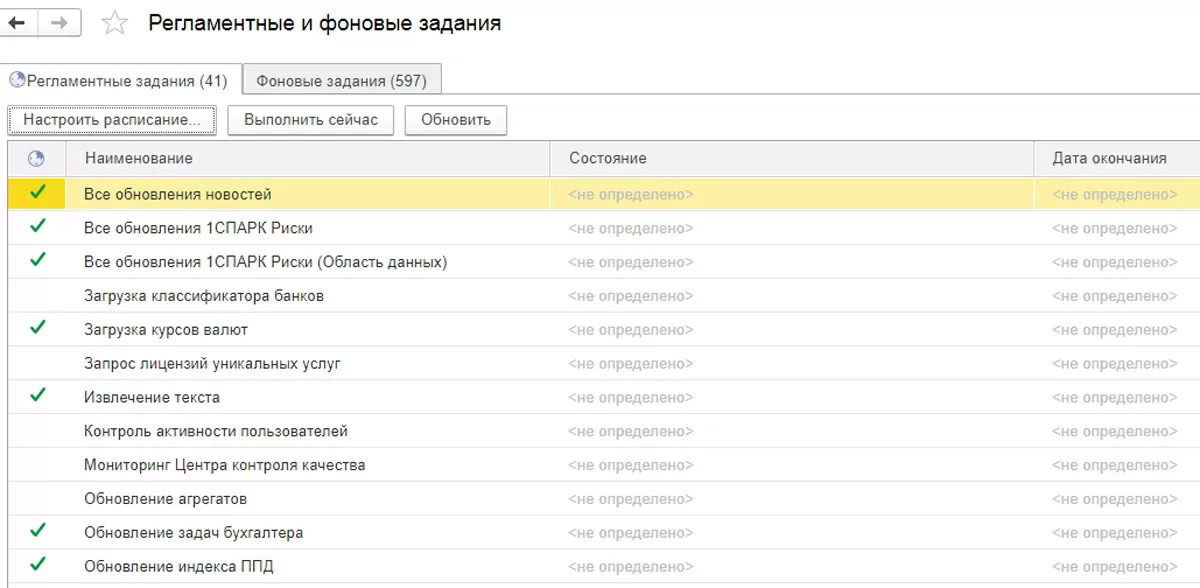
Task: Select row Обновление индекса ППД
Action: (604, 566)
